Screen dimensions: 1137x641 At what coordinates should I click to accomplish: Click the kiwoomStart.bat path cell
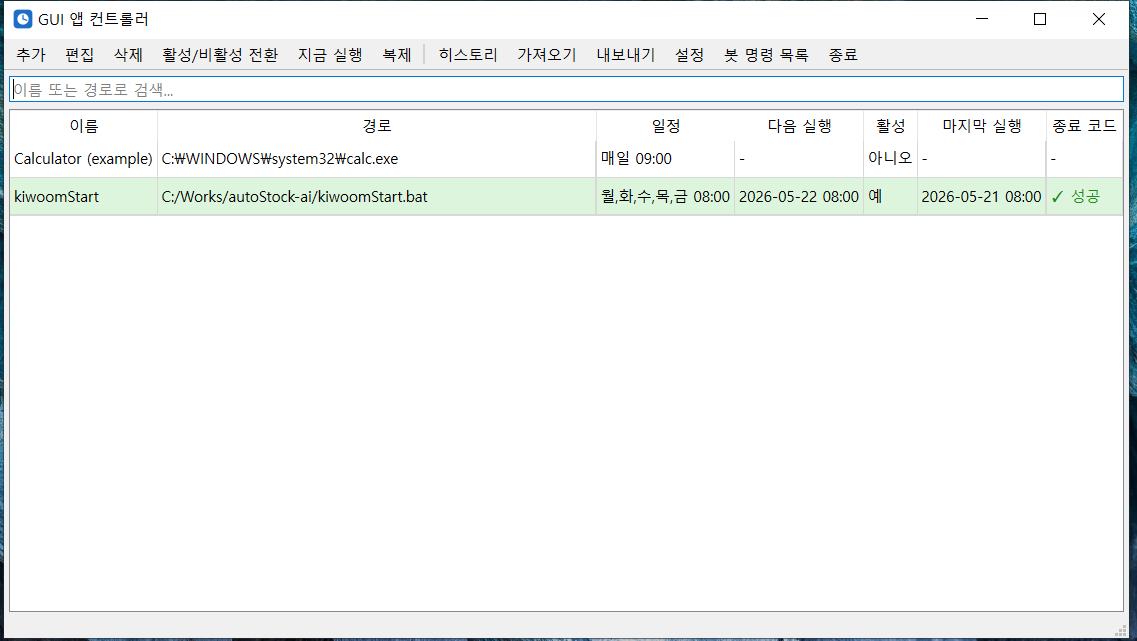tap(377, 197)
